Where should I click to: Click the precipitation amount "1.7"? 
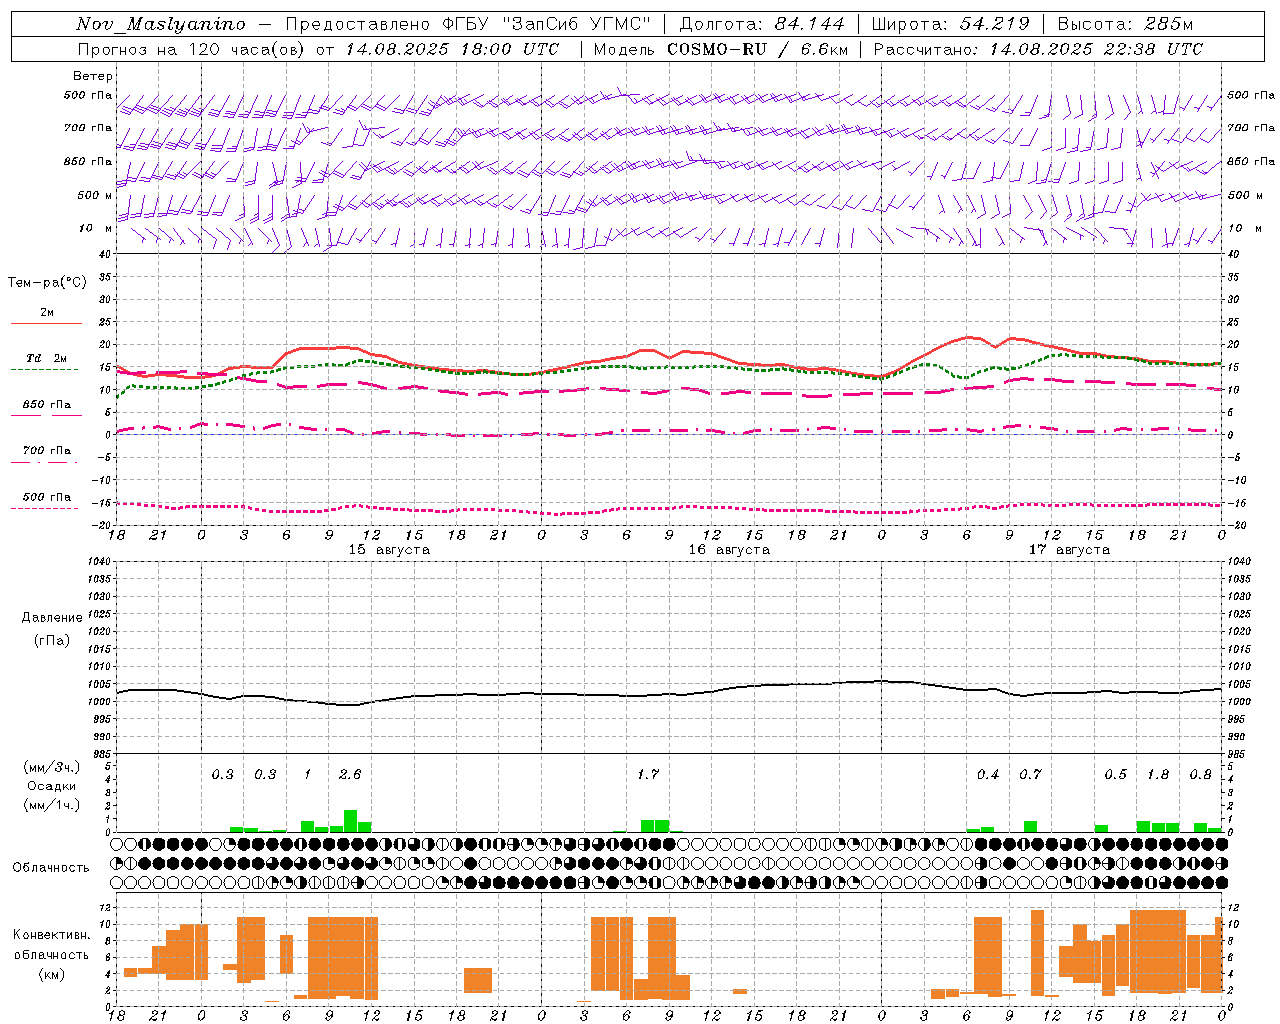[648, 774]
